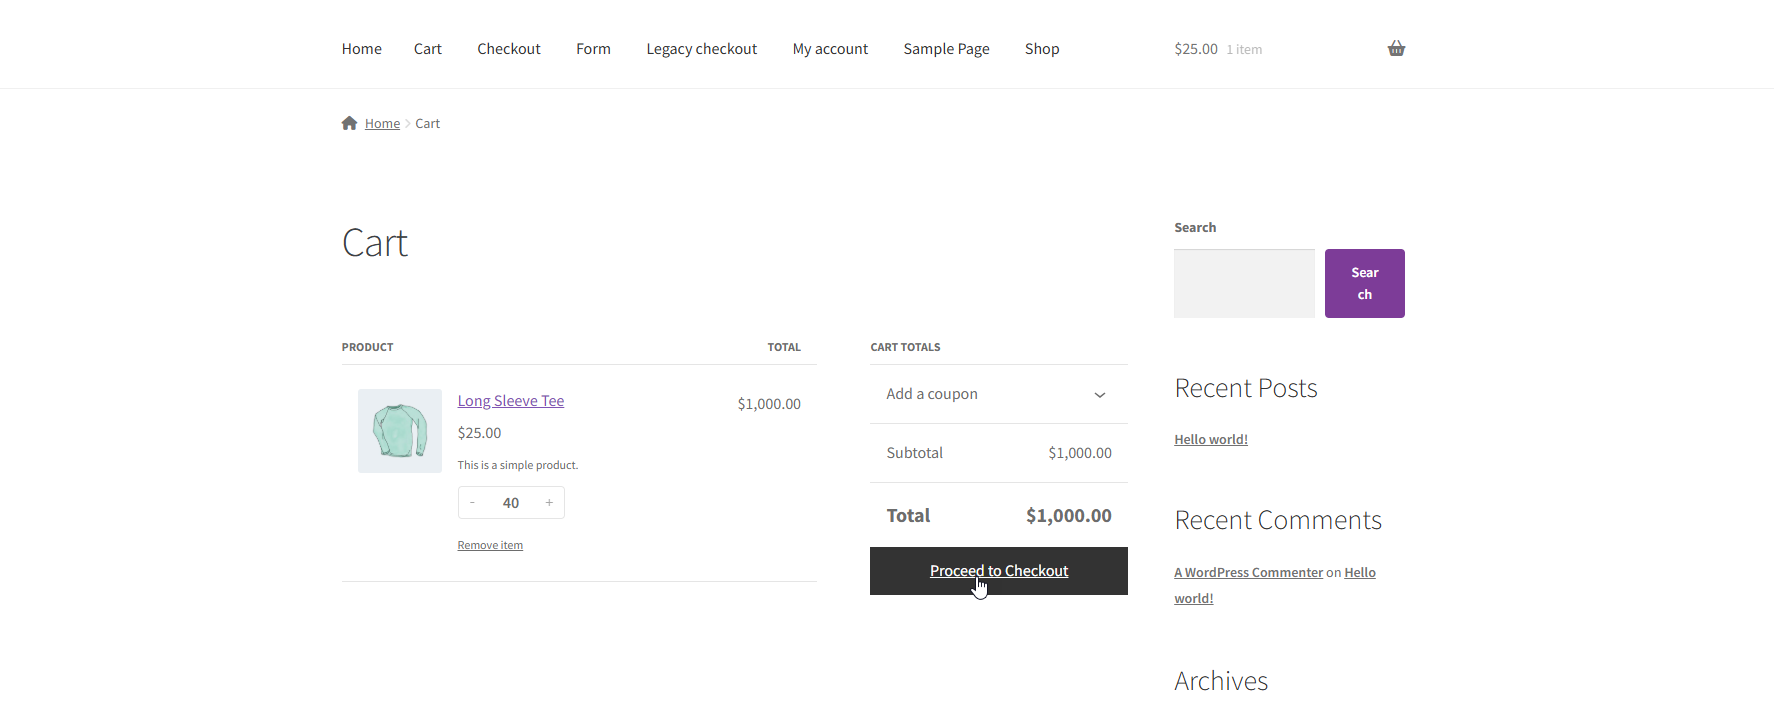Expand the Add a coupon section

932,394
